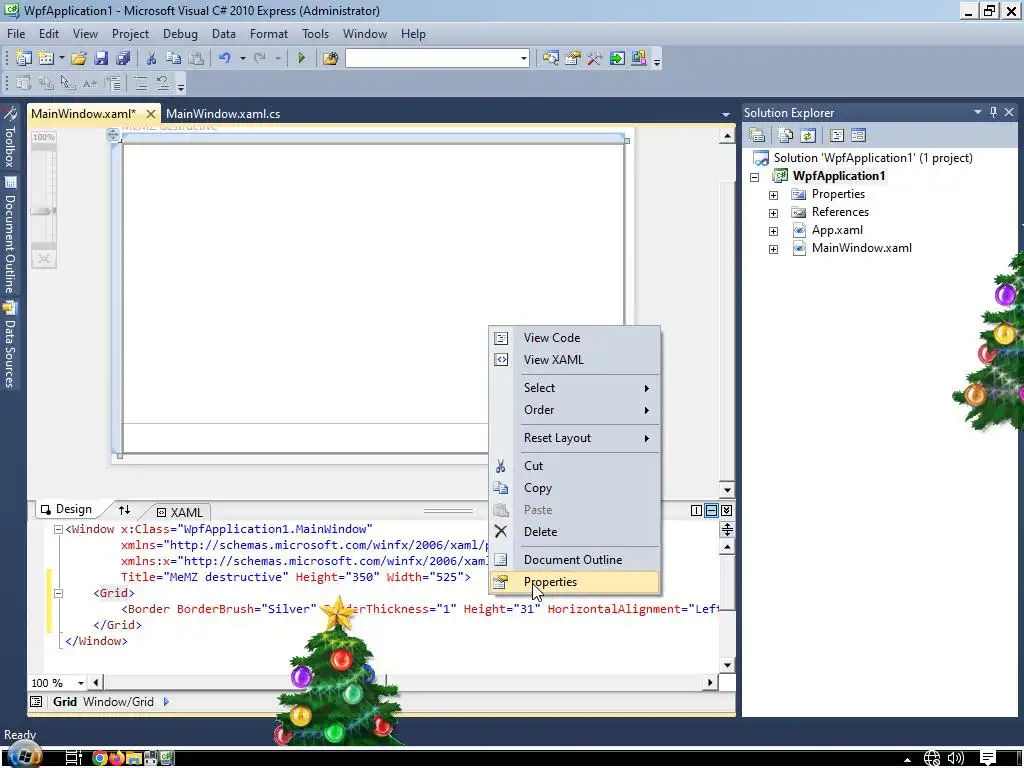
Task: Open the 100 % zoom dropdown in XAML editor
Action: 81,683
